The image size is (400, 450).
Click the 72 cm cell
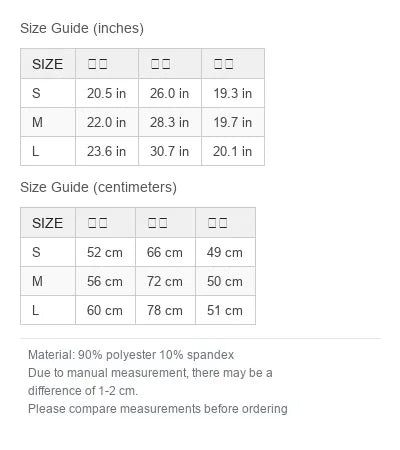(x=165, y=281)
